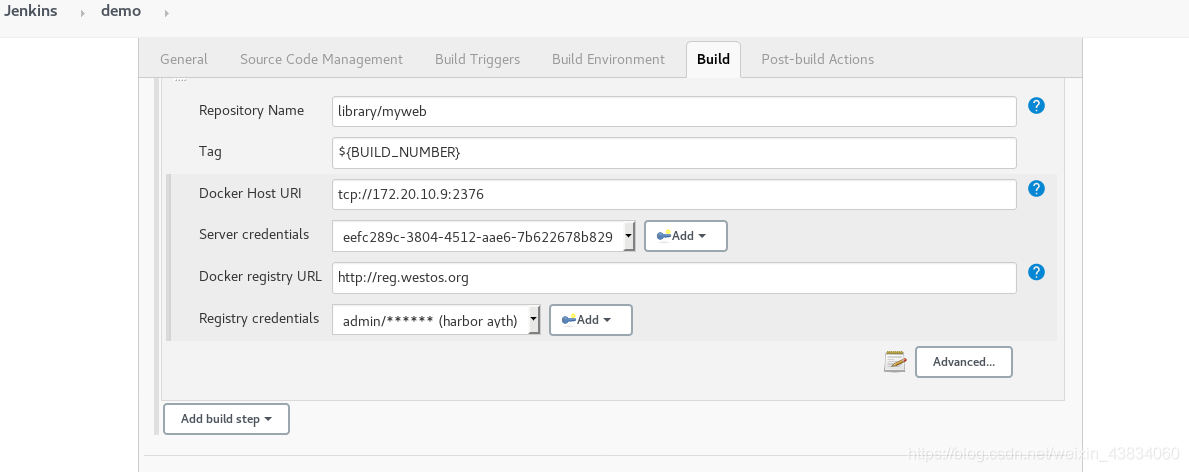Focus Docker registry URL input field
Viewport: 1189px width, 472px height.
tap(674, 278)
